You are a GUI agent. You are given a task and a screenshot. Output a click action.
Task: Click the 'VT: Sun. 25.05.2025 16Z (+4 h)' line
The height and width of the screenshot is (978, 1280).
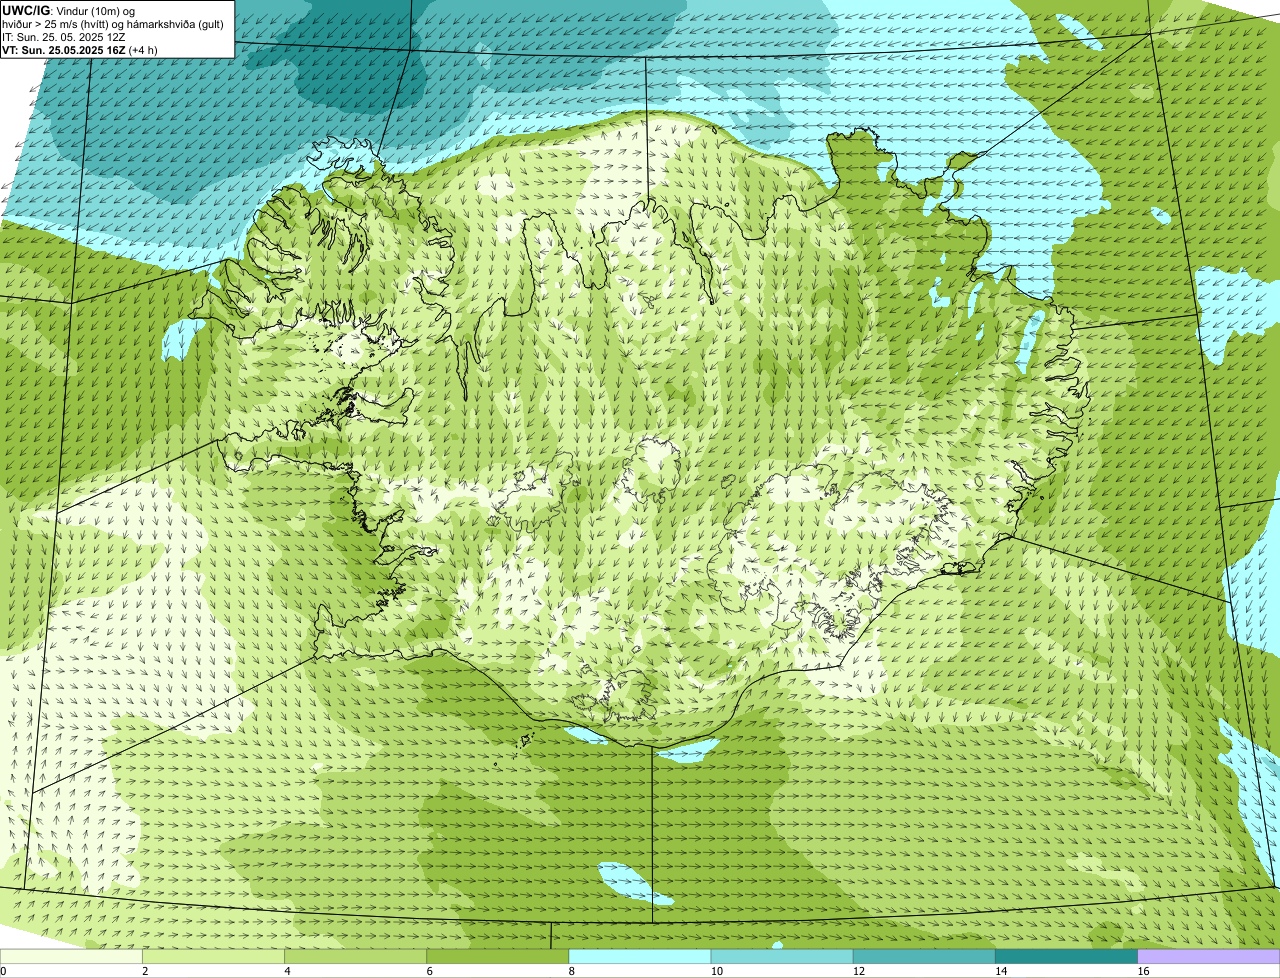80,49
